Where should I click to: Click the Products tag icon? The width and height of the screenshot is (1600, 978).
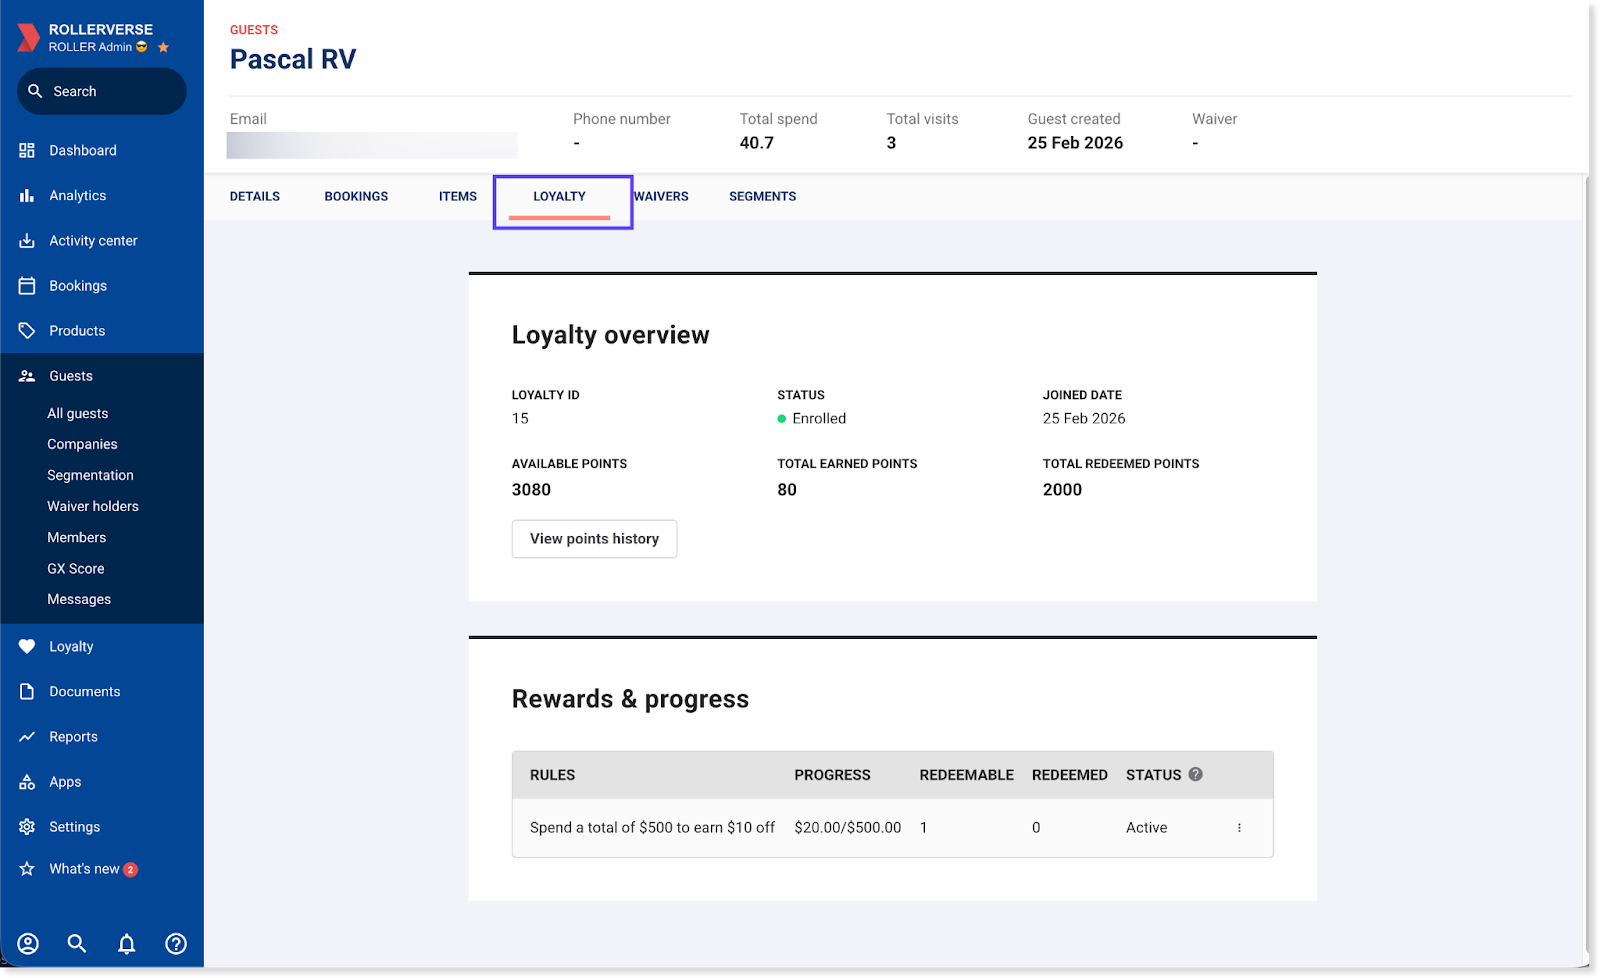tap(27, 331)
